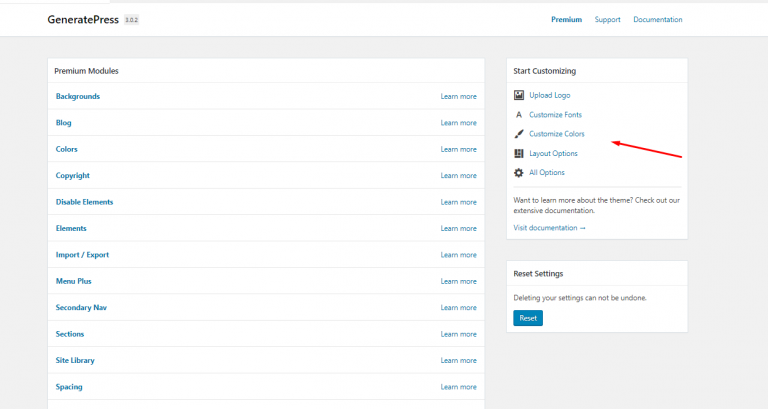Click the GeneratePress title text
Viewport: 768px width, 409px height.
(83, 20)
